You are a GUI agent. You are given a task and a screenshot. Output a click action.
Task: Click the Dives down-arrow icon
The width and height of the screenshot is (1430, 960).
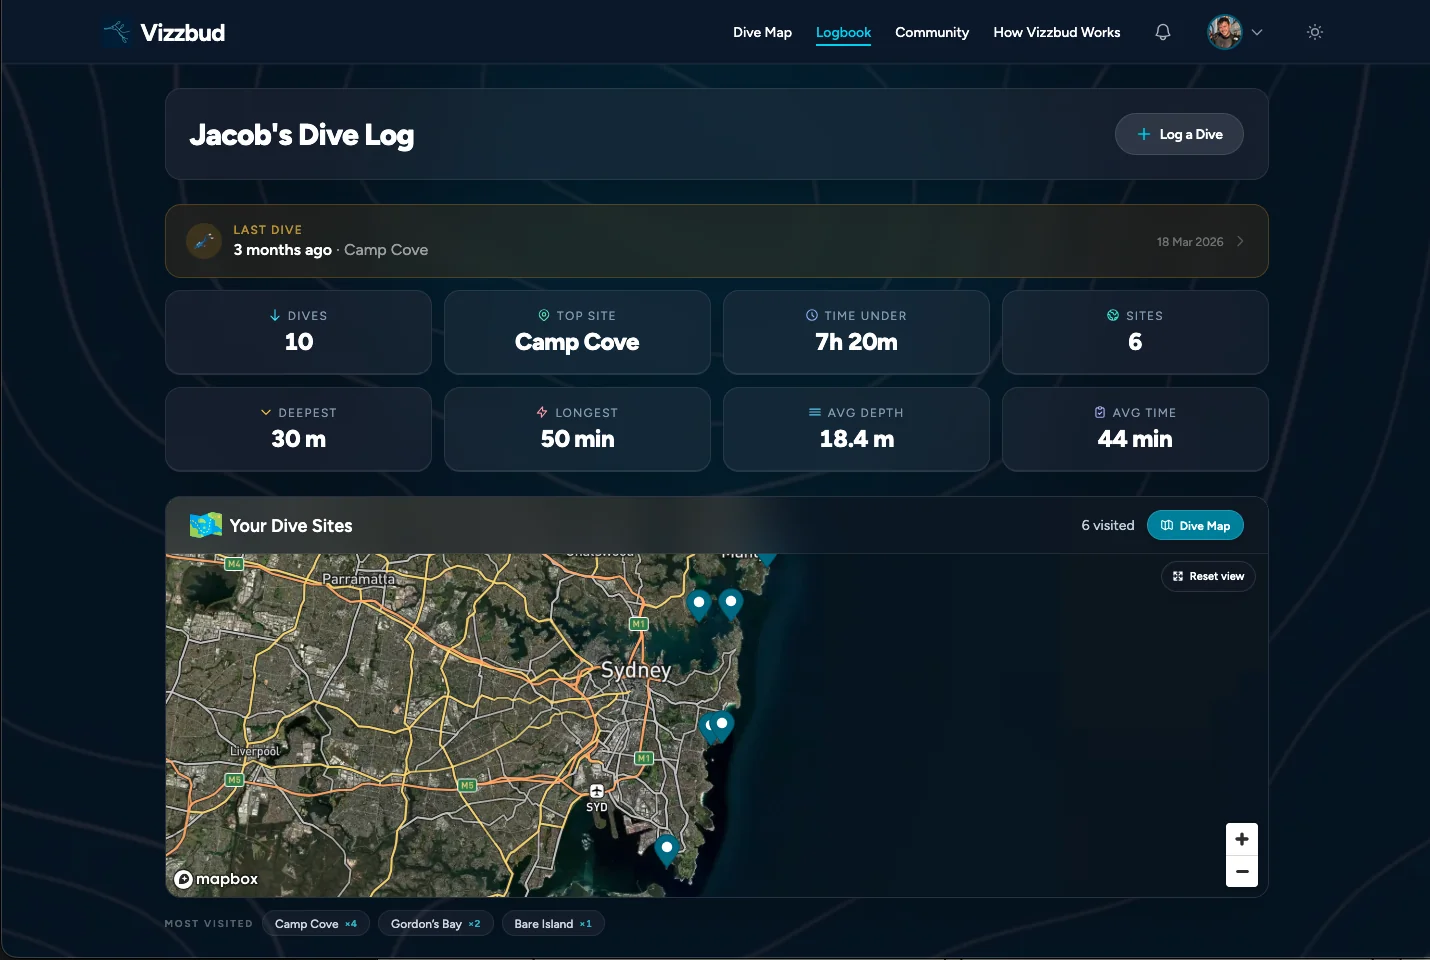[x=275, y=315]
